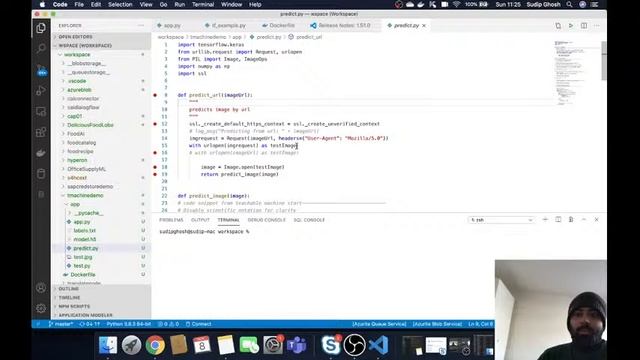Click Python 3.8.3 64-bit interpreter selector

129,324
